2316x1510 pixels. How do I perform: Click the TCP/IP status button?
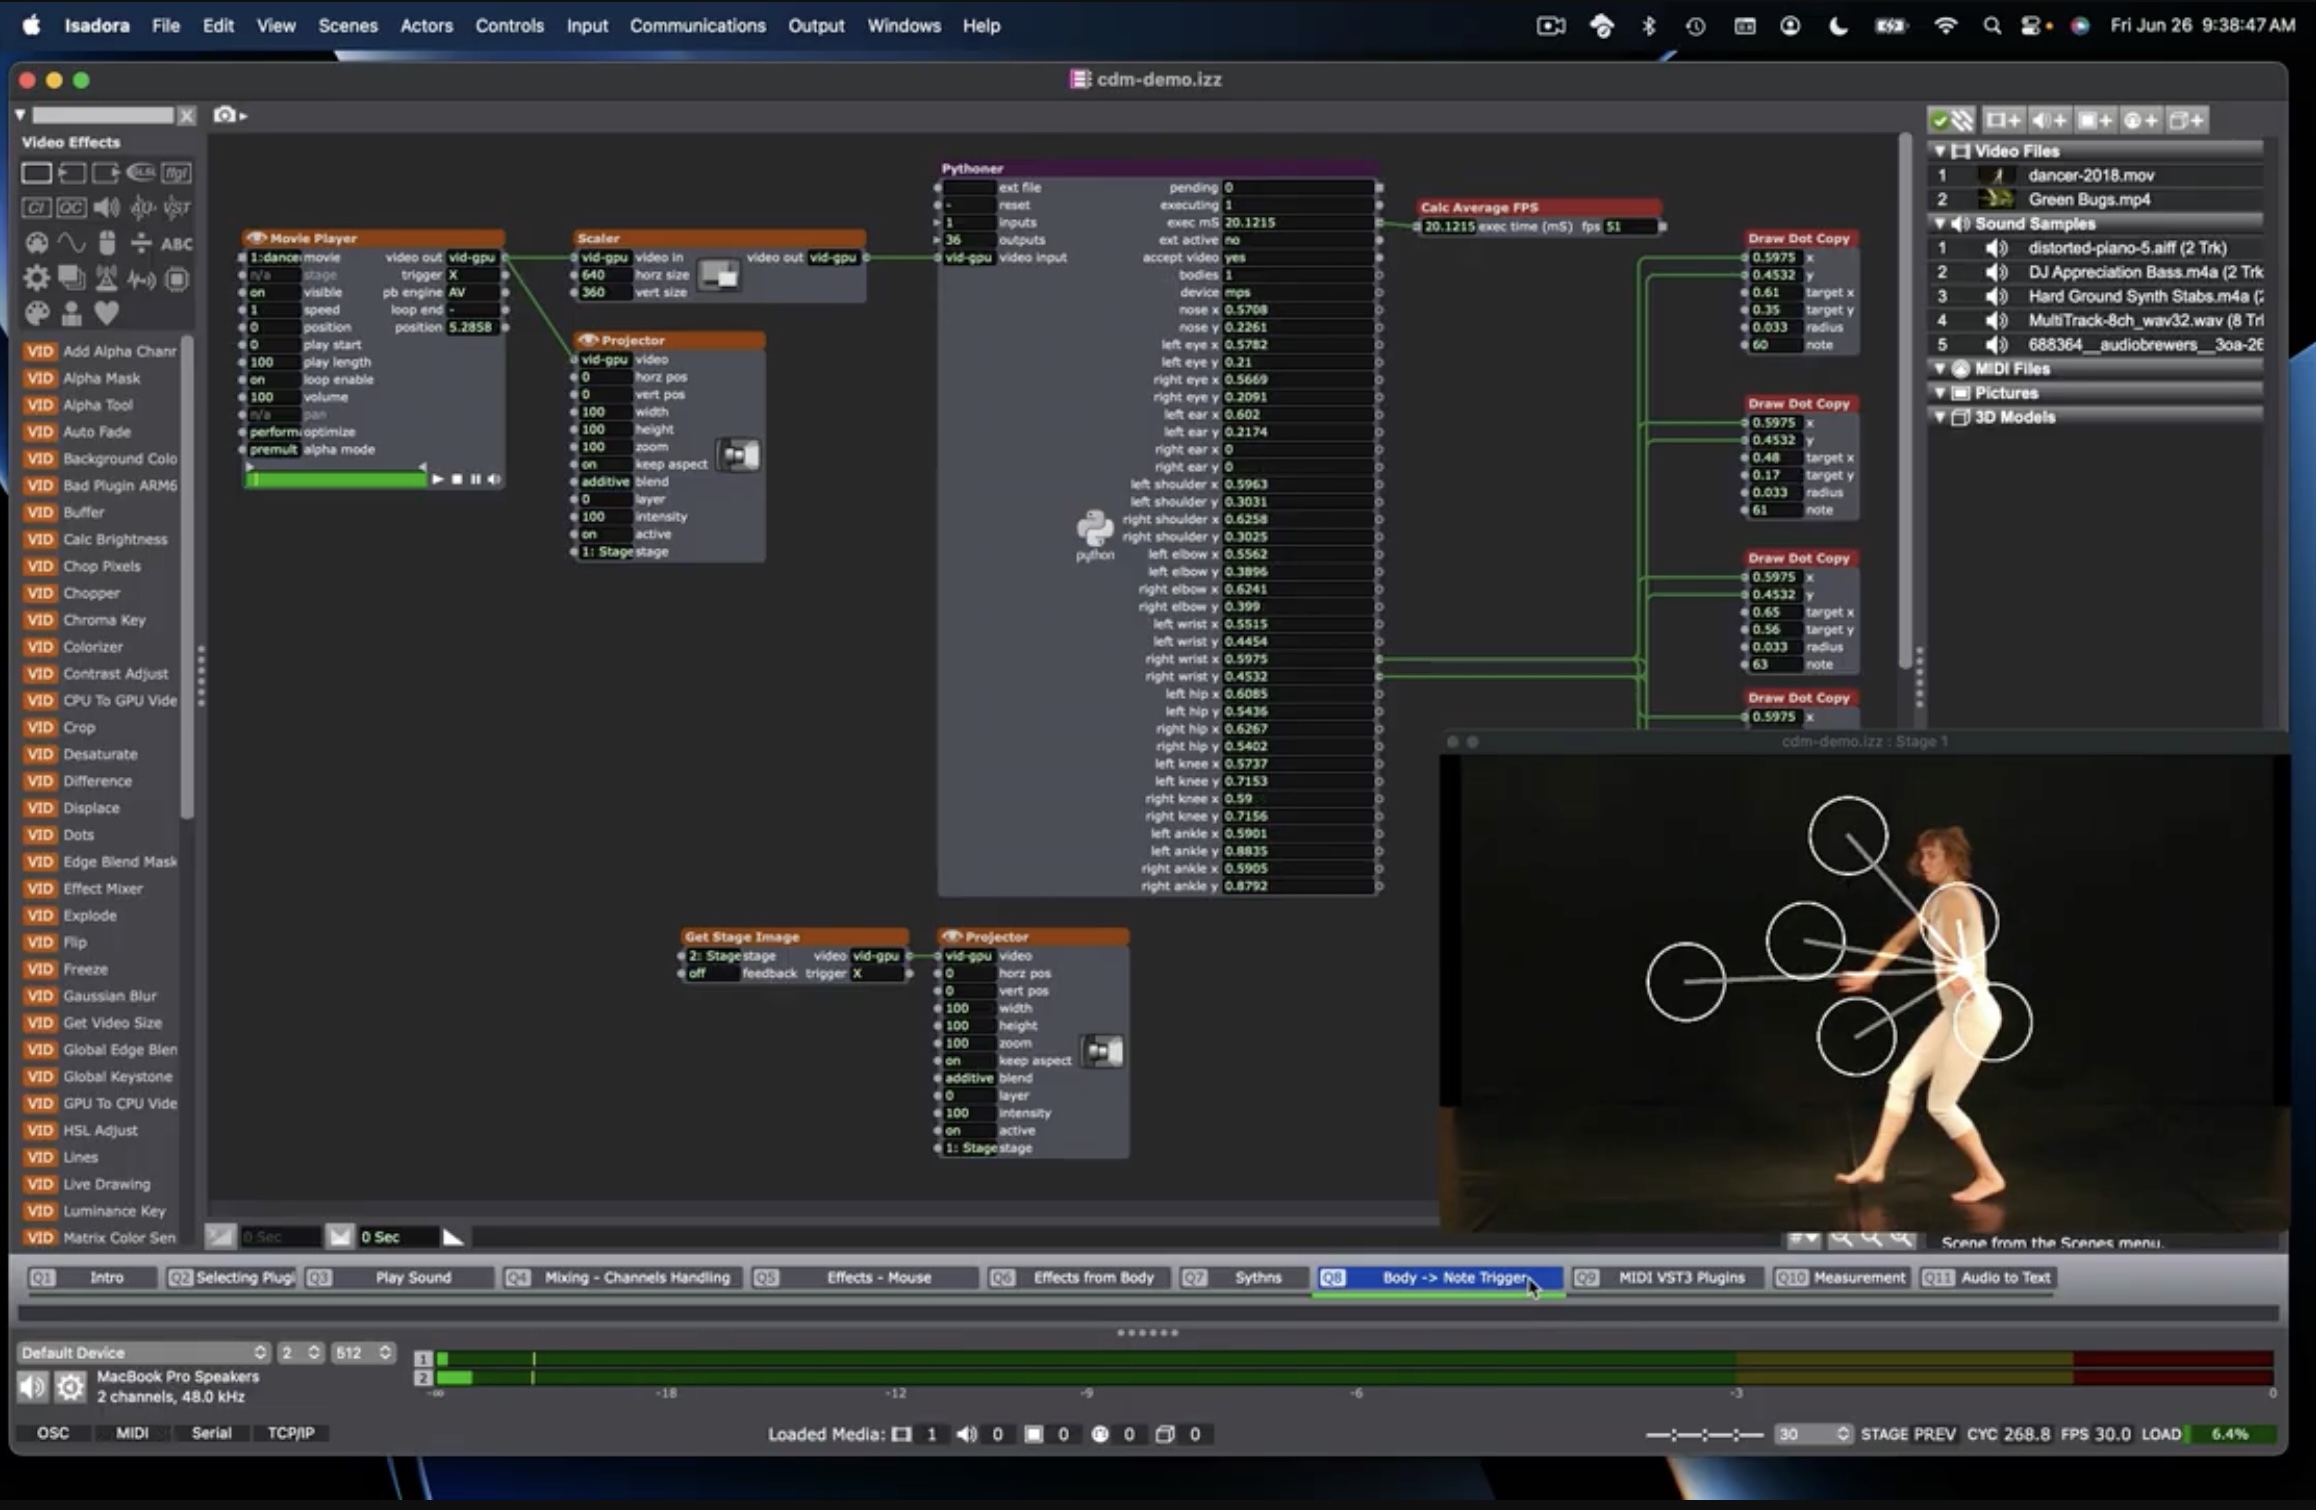tap(291, 1433)
